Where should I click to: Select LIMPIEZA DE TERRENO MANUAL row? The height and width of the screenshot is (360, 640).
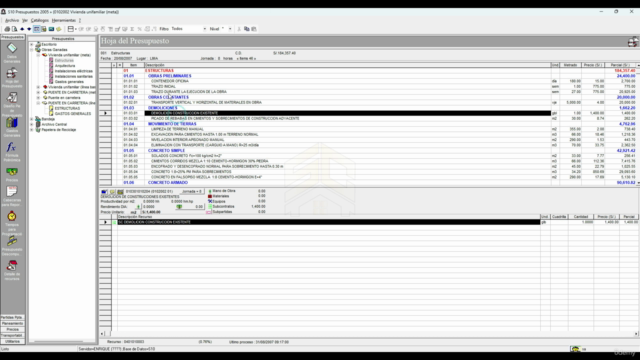click(327, 129)
